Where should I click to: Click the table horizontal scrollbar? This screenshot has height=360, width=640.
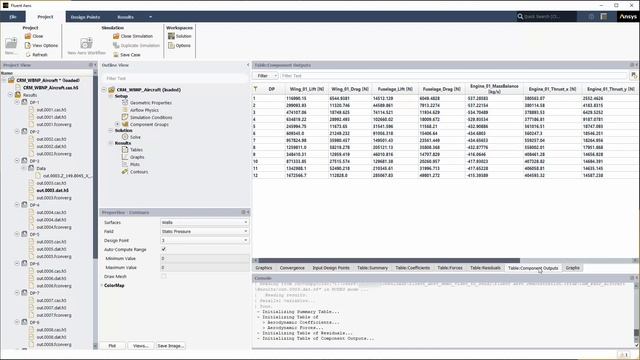(389, 260)
